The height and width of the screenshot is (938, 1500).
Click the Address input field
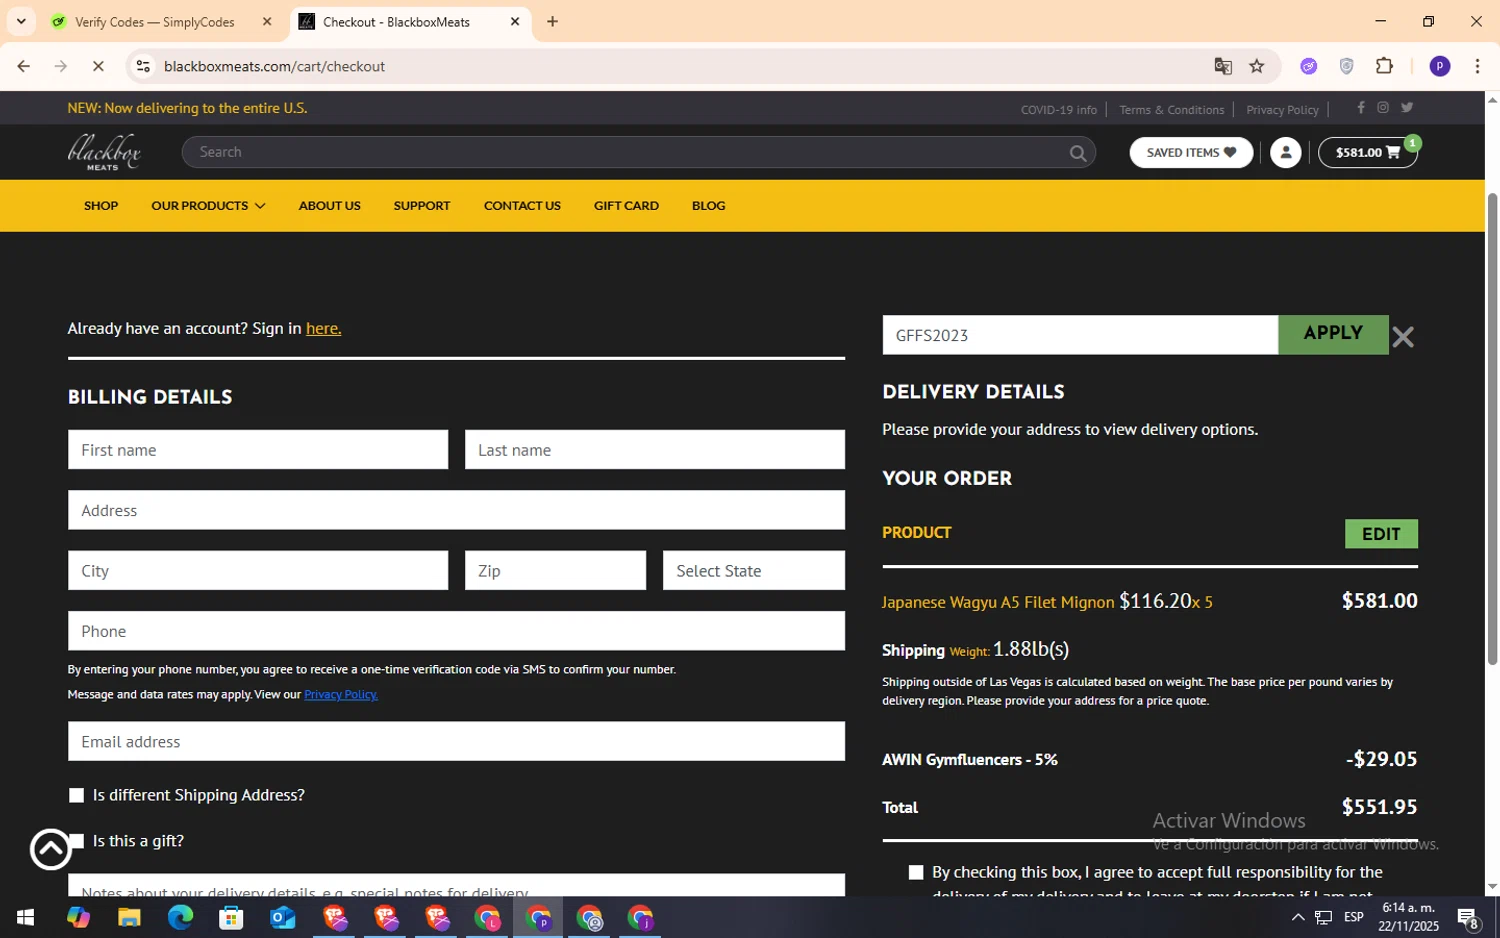point(456,510)
